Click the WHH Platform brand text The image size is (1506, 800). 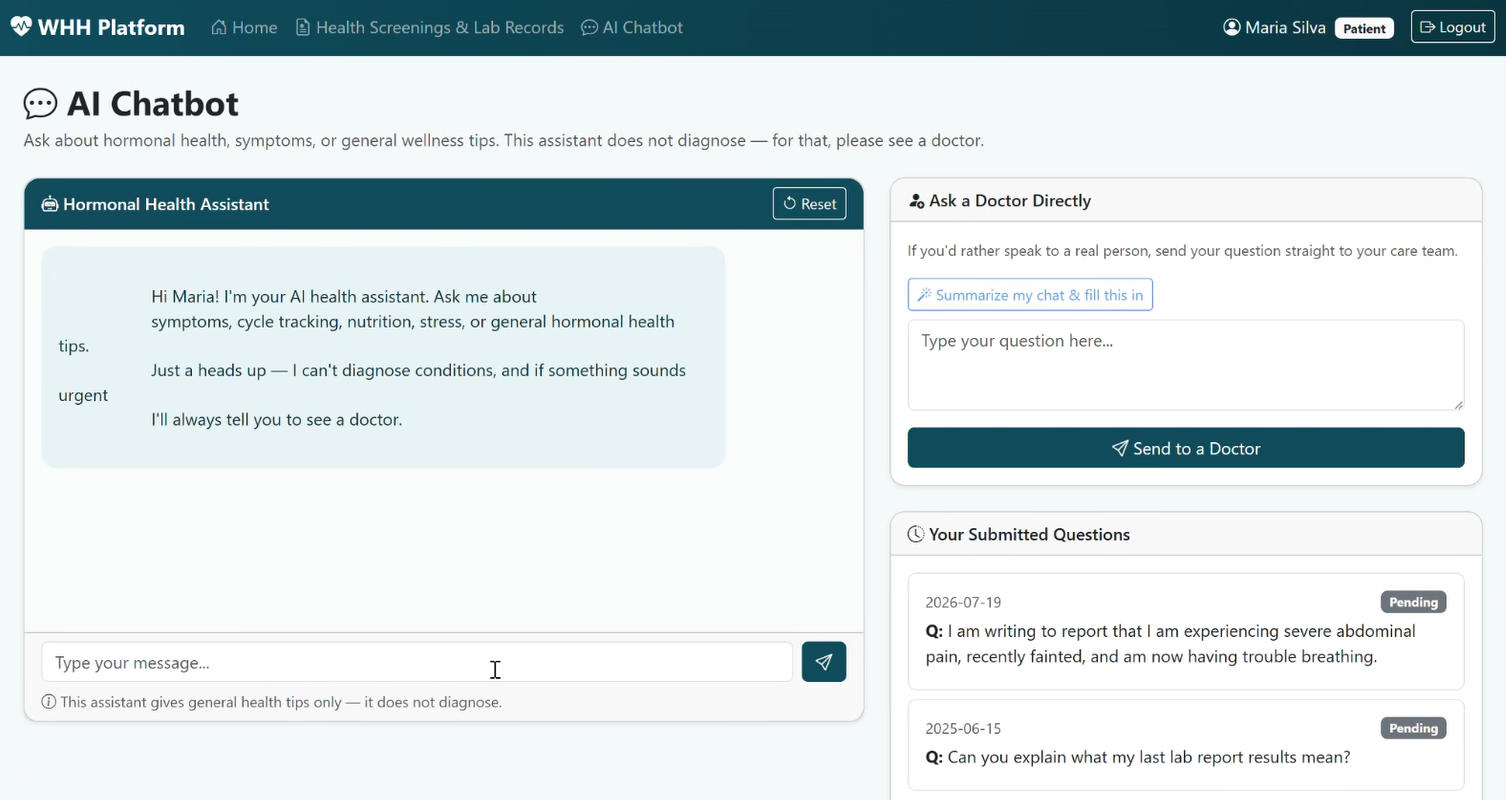click(111, 27)
